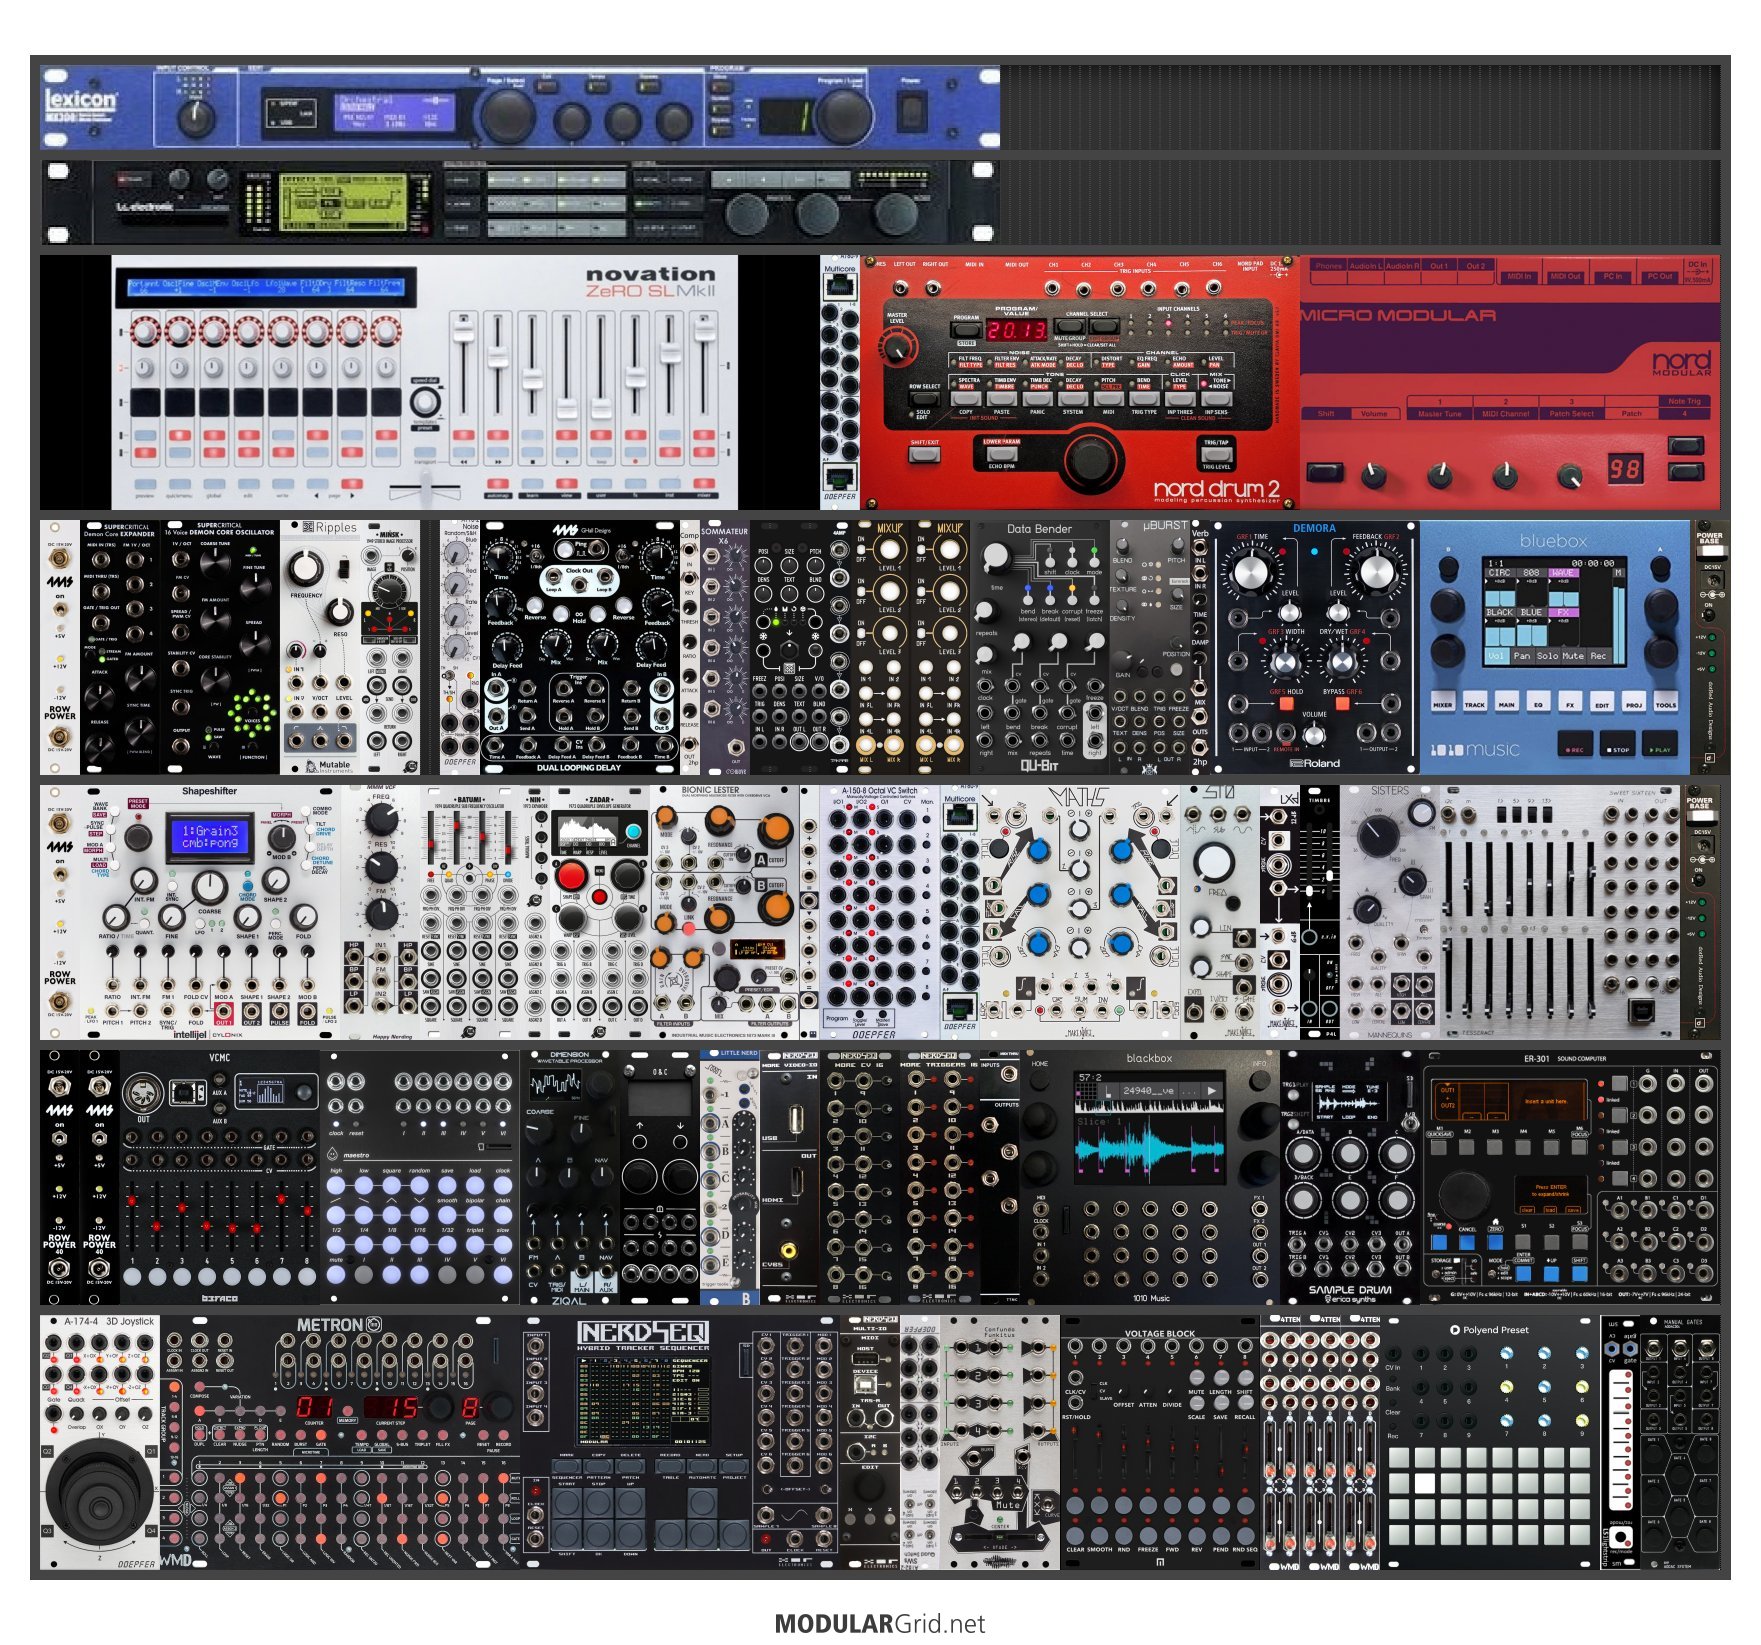Toggle the Demora HOLD button

(x=1286, y=704)
